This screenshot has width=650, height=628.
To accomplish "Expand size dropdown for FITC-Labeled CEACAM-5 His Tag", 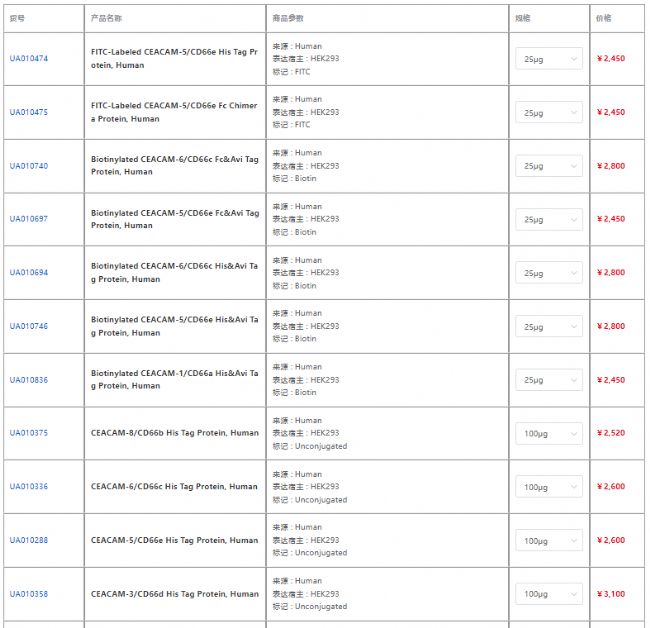I will click(548, 59).
